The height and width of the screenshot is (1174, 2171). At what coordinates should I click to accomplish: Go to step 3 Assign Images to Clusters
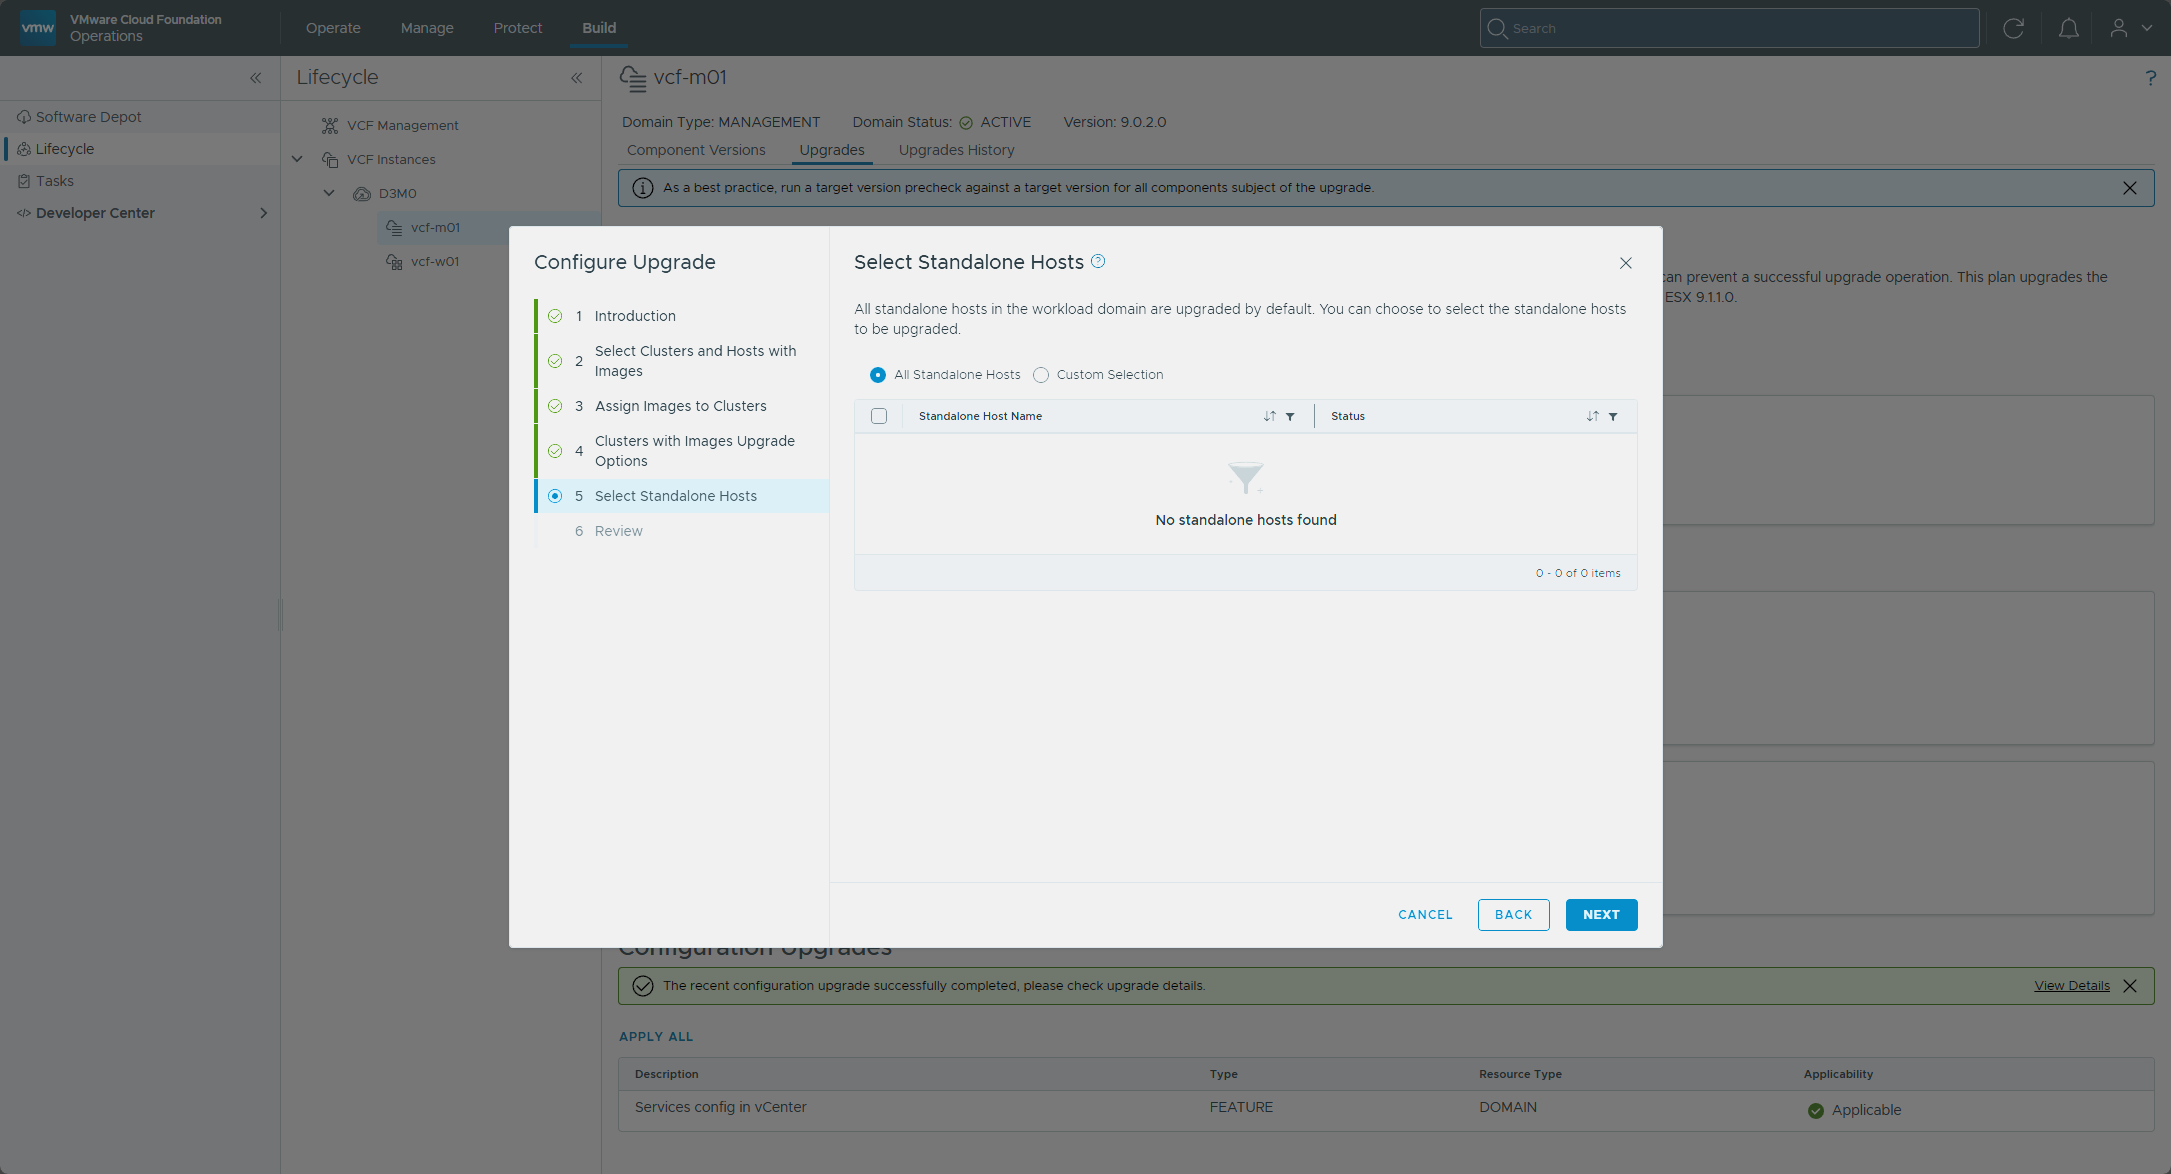tap(682, 406)
